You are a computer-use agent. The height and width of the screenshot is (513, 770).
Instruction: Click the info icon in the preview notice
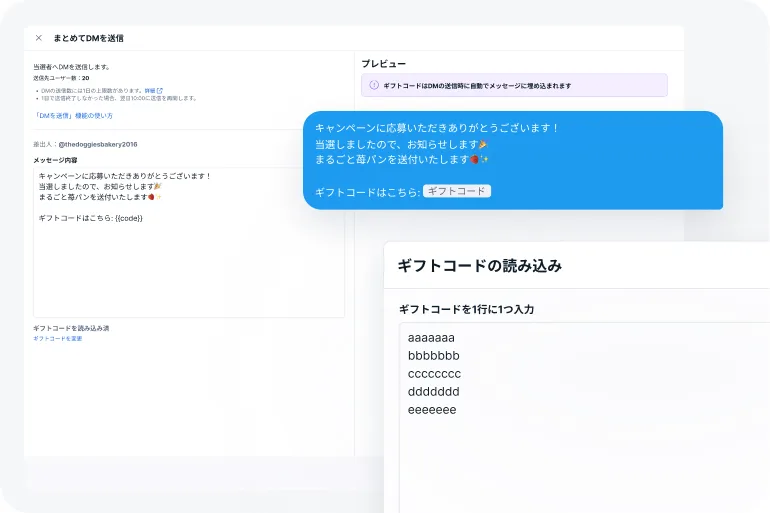[374, 86]
